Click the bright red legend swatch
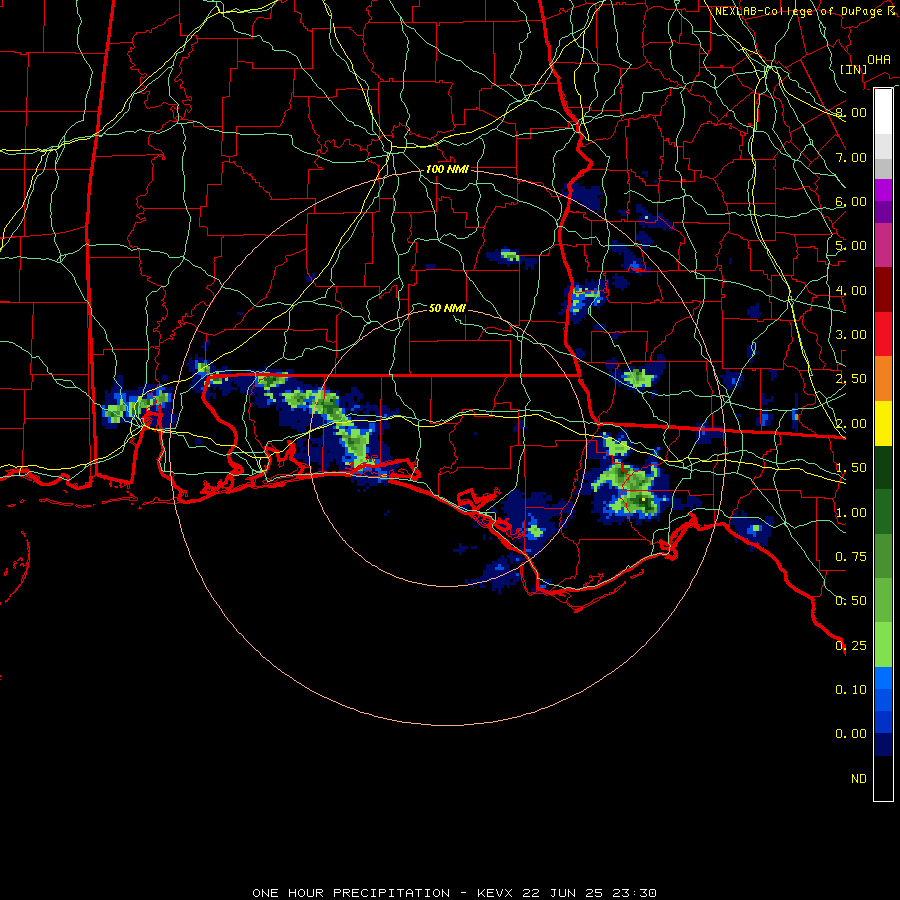This screenshot has height=900, width=900. [x=883, y=334]
